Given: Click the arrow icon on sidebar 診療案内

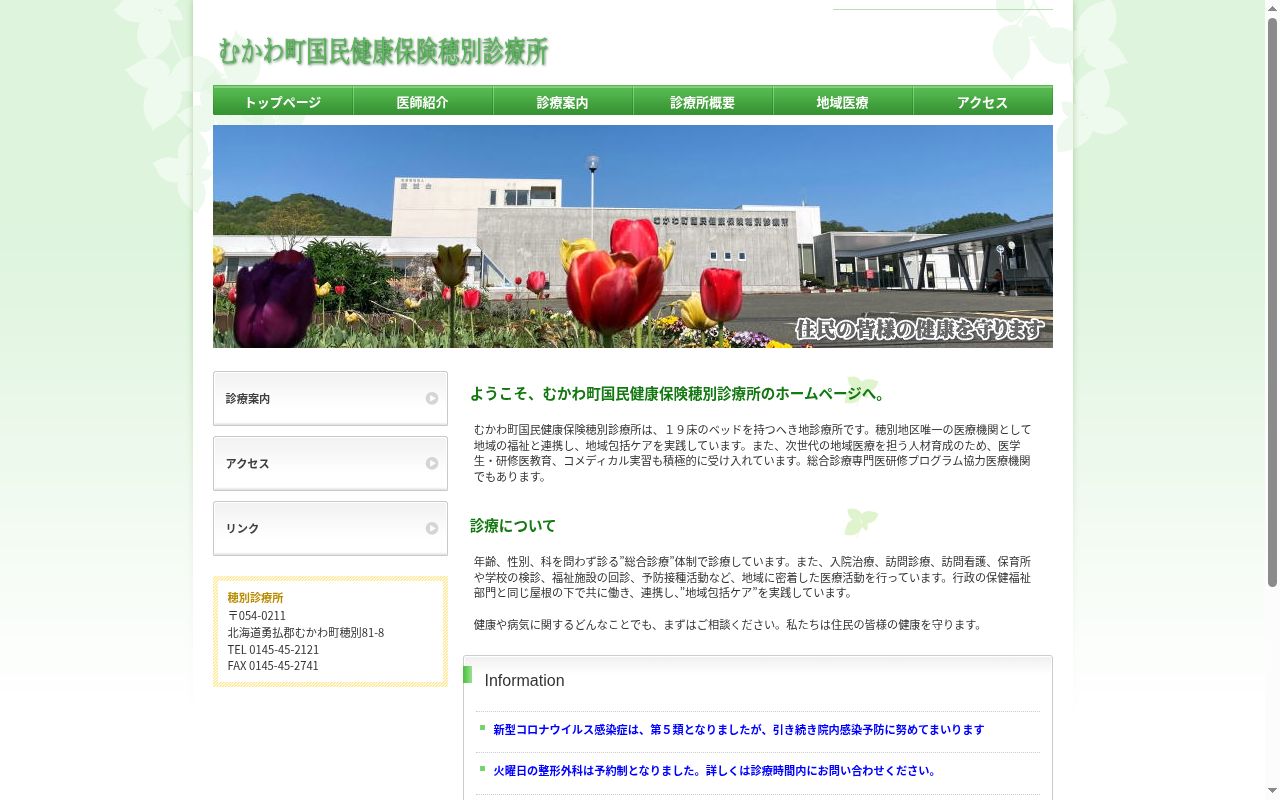Looking at the screenshot, I should tap(432, 398).
